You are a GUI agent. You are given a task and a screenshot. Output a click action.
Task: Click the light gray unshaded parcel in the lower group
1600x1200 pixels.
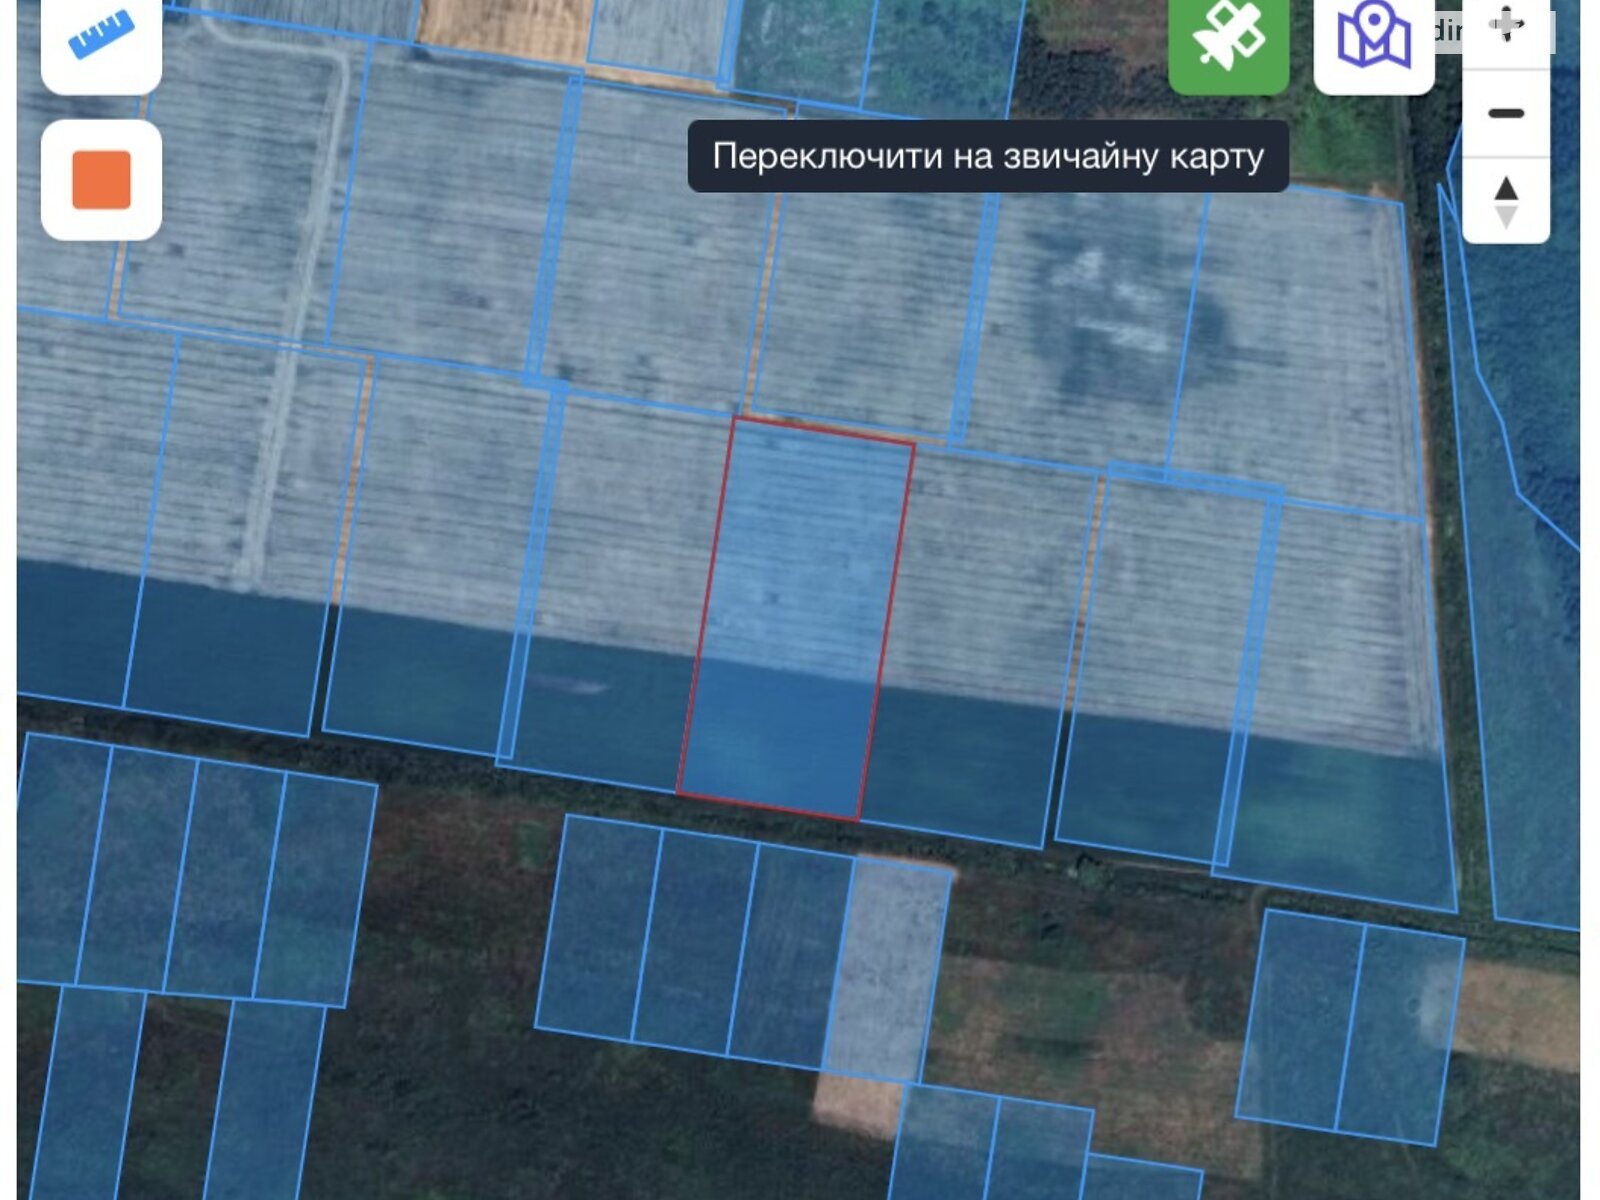tap(885, 970)
